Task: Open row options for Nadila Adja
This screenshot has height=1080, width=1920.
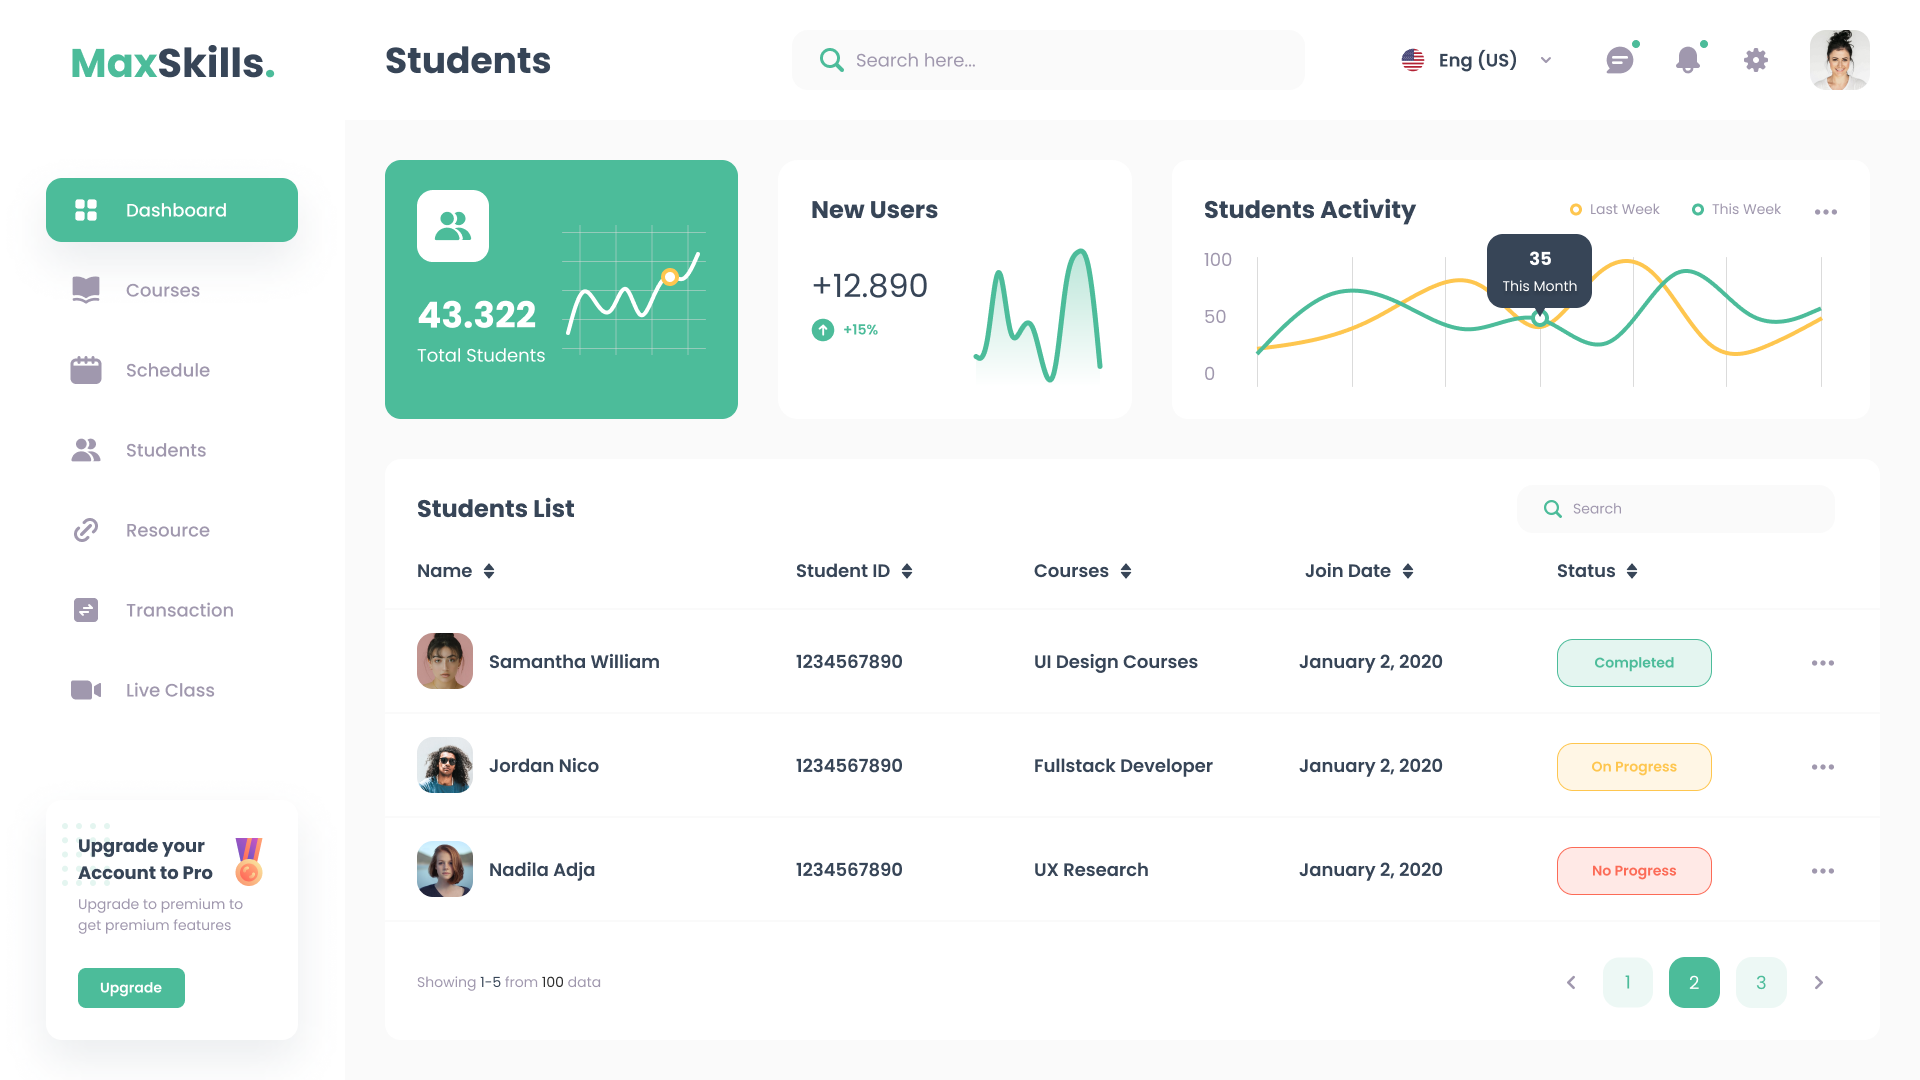Action: coord(1822,871)
